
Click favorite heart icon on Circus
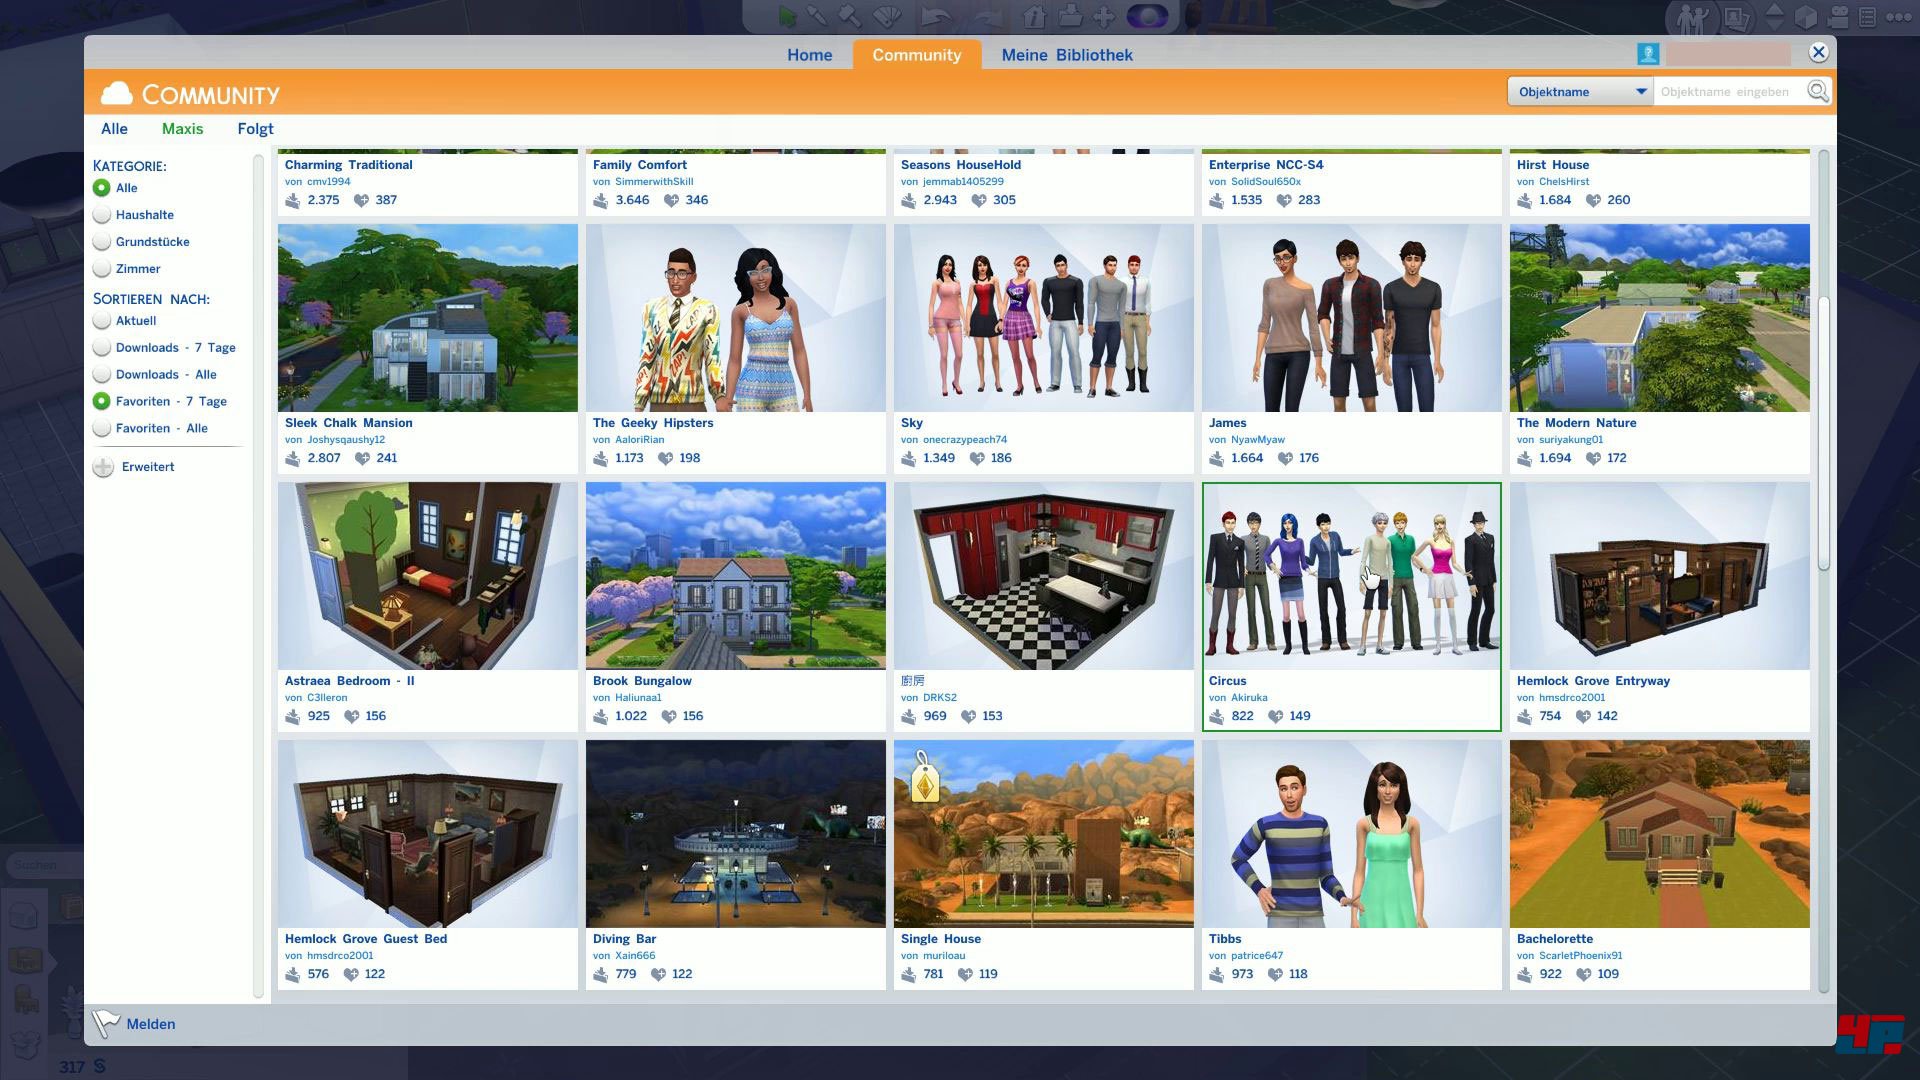click(x=1275, y=716)
